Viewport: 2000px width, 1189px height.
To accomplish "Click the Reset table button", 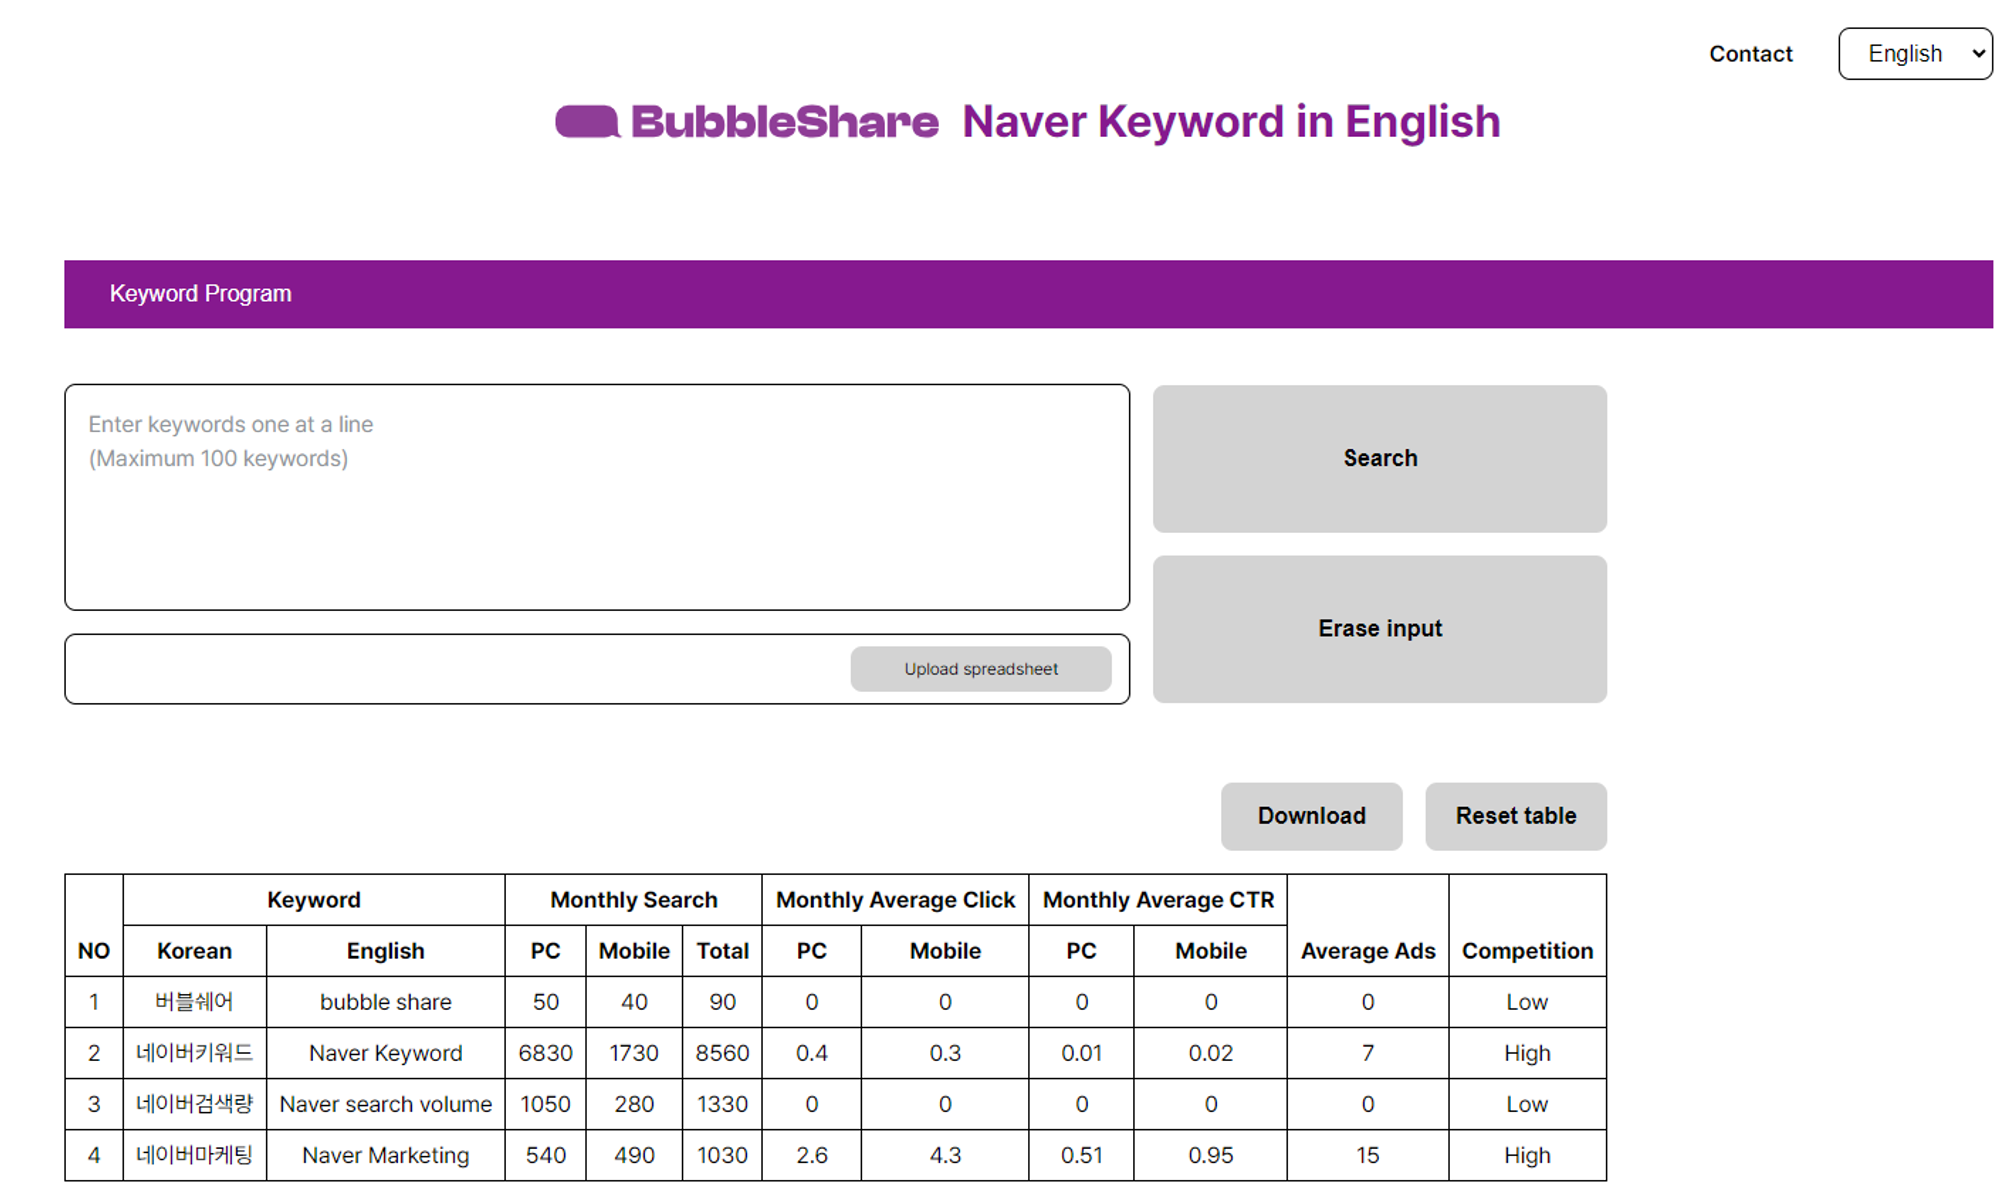I will point(1516,816).
